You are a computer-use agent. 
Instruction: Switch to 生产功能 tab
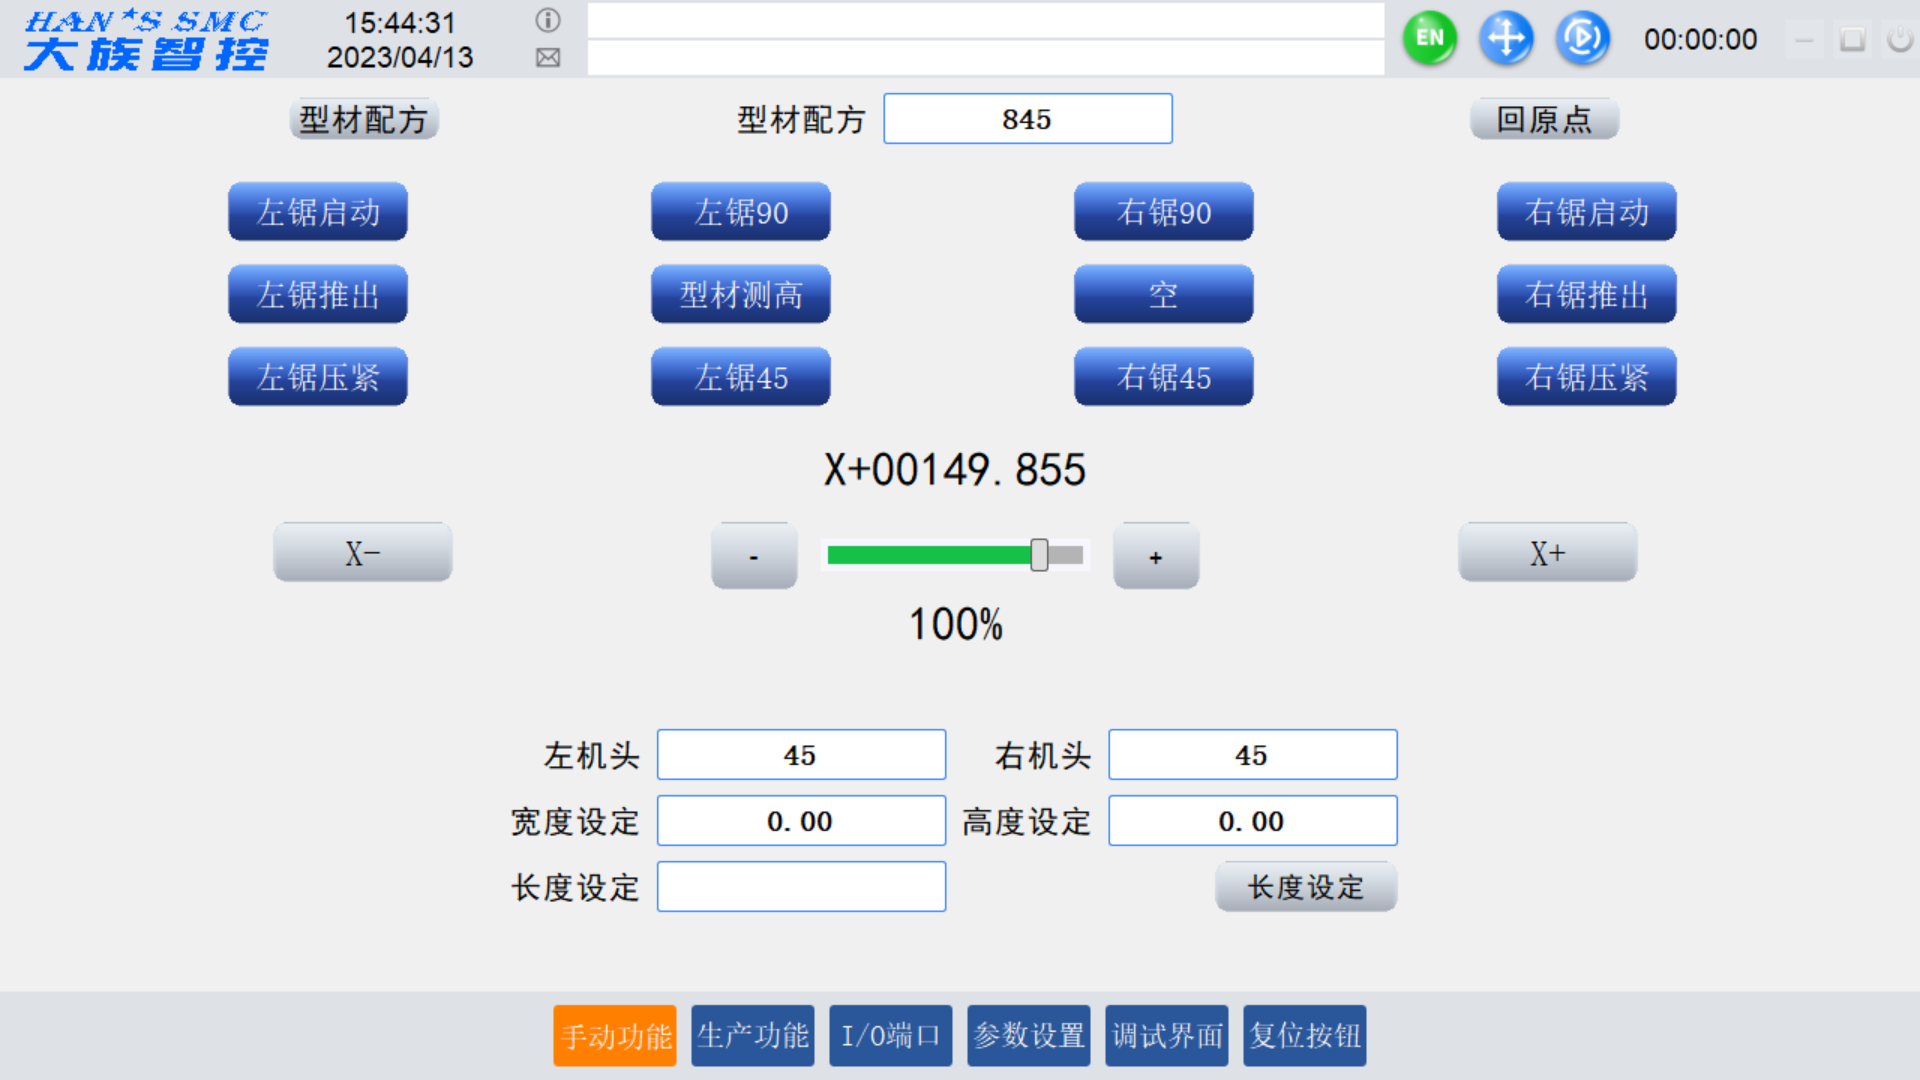753,1036
